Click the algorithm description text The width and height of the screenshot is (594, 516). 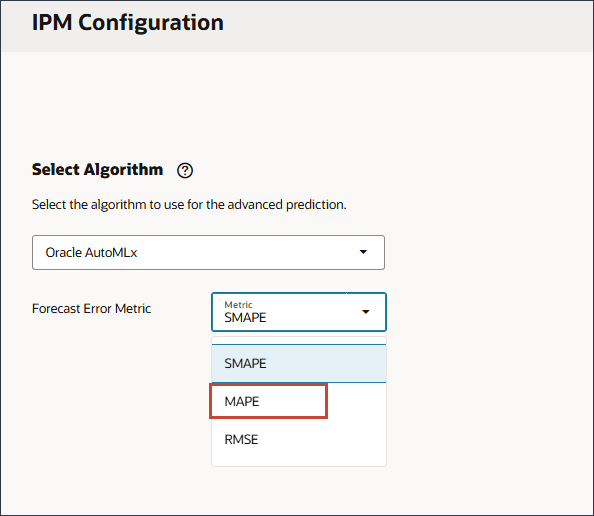[x=189, y=205]
